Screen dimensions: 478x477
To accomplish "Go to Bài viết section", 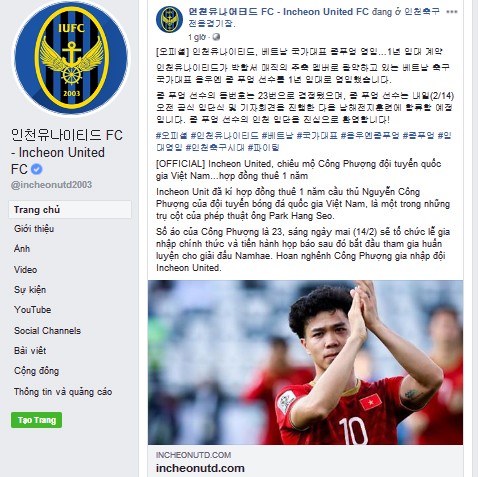I will tap(30, 351).
